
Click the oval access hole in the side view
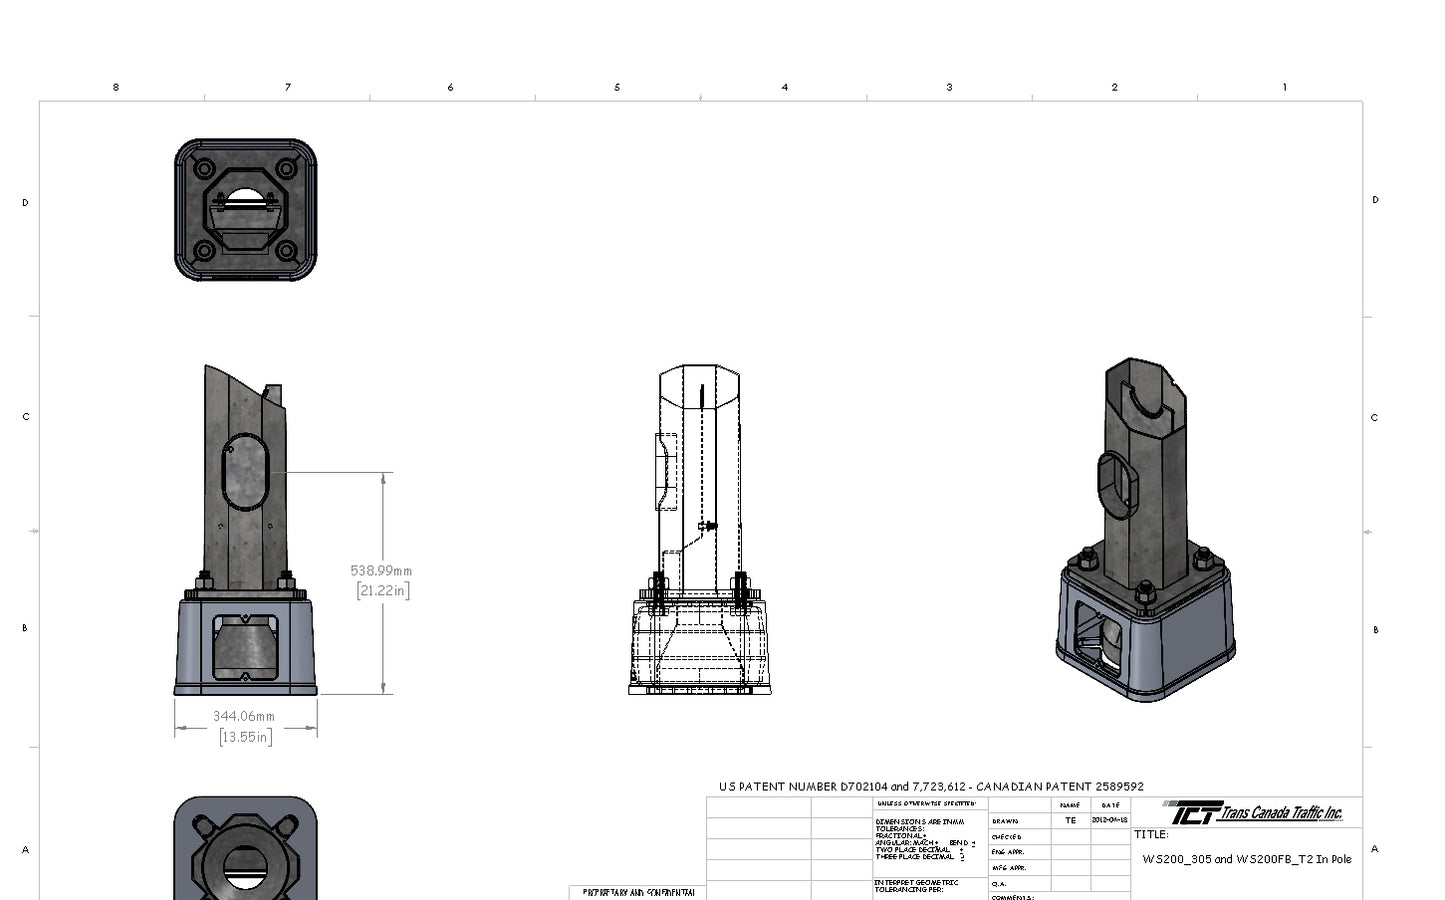[243, 470]
